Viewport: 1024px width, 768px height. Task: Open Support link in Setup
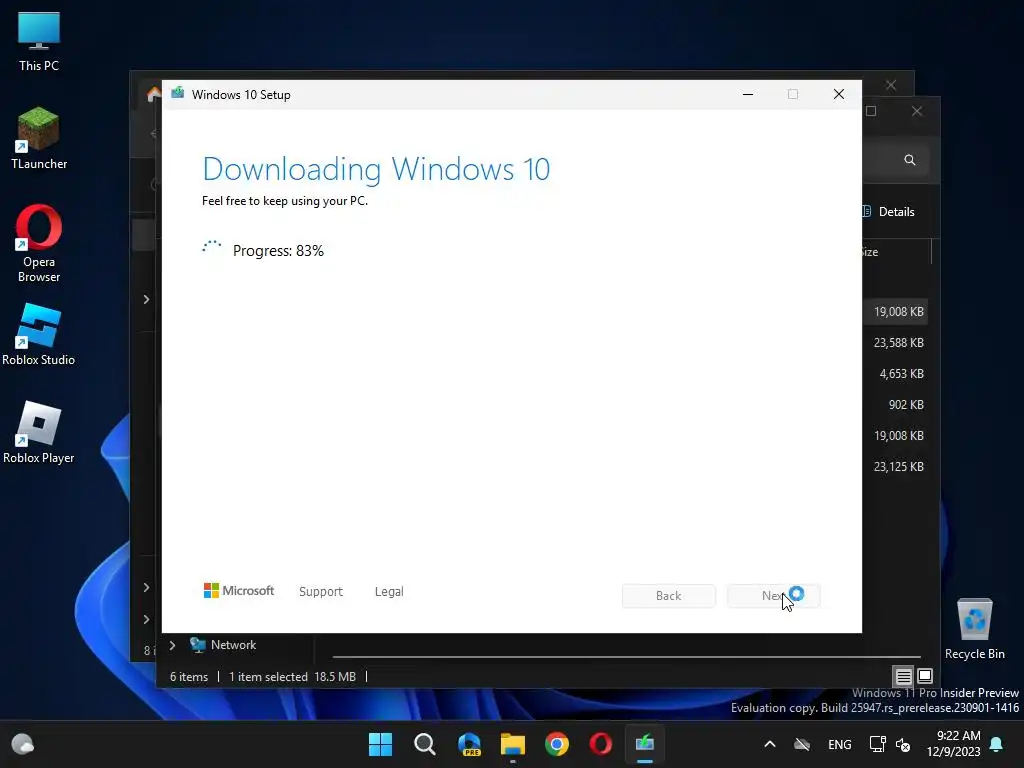(321, 591)
